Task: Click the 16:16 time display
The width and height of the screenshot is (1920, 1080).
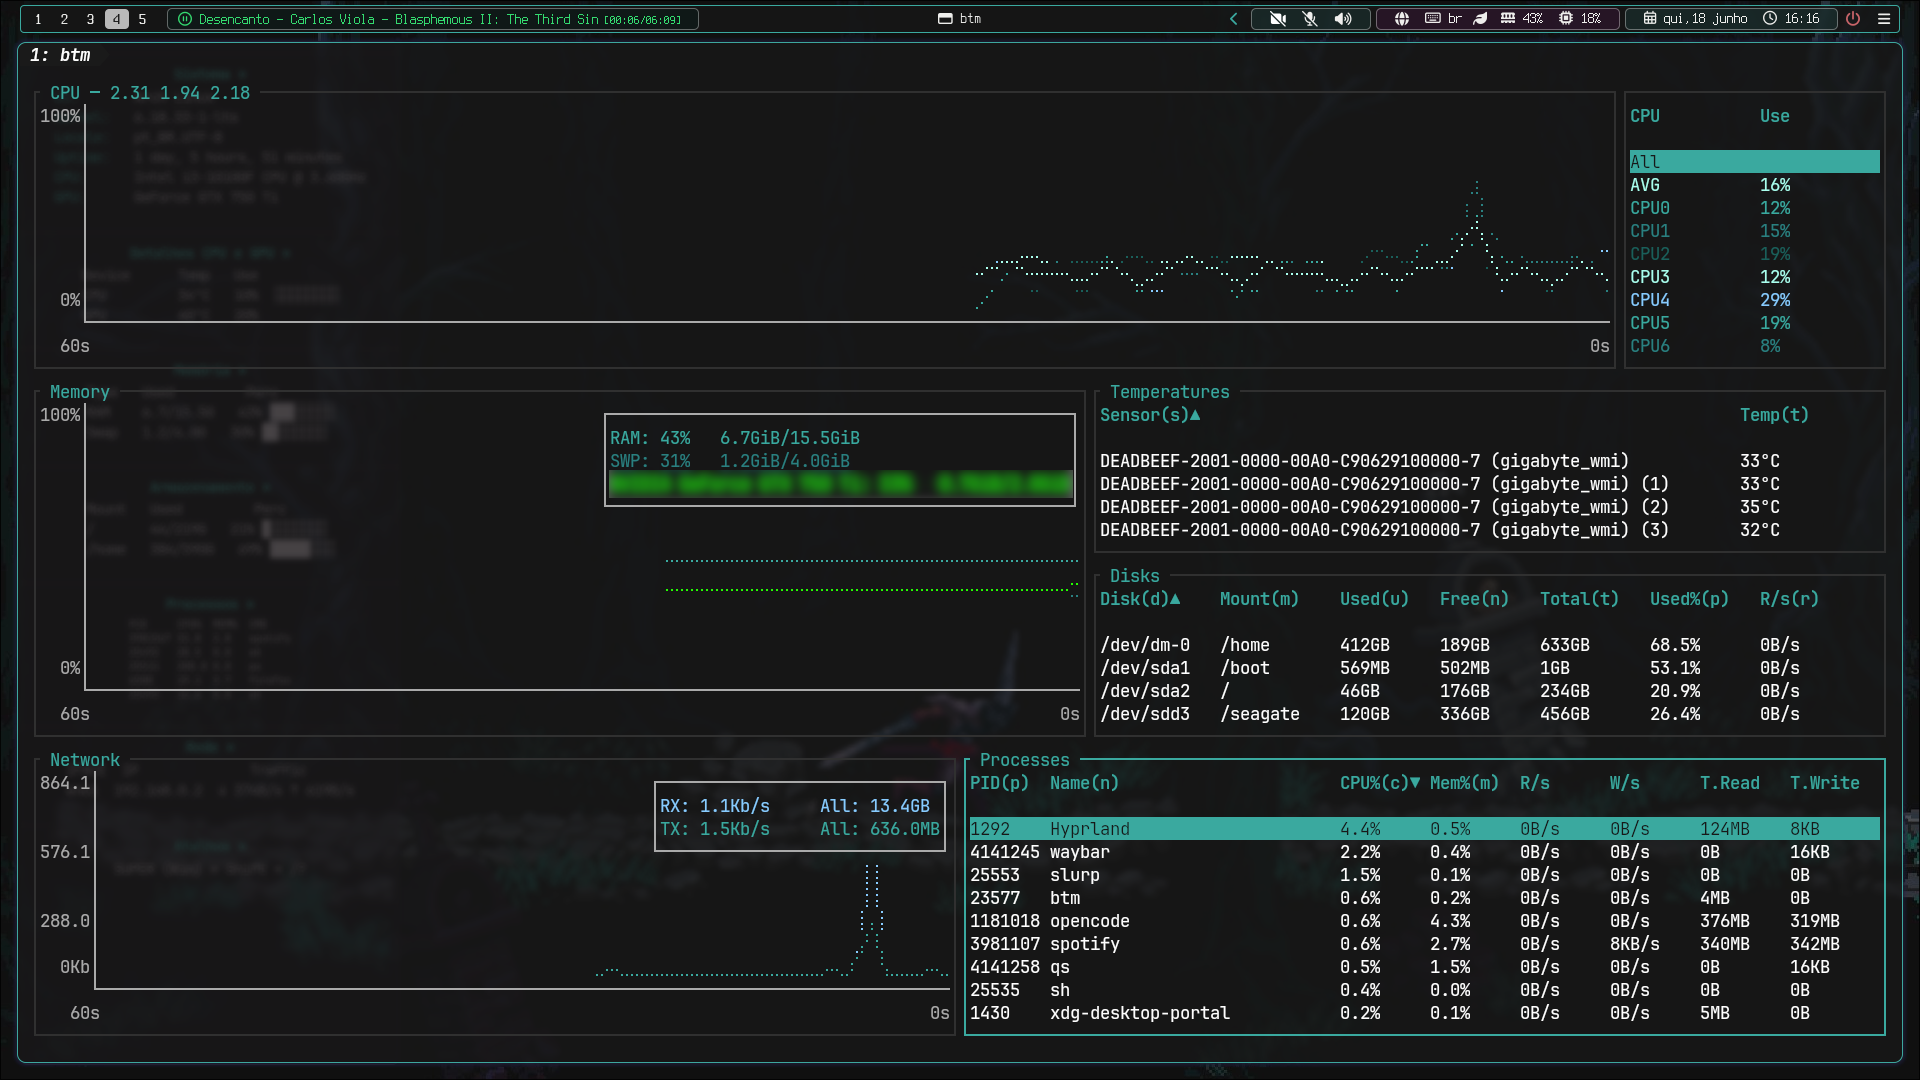Action: [1802, 19]
